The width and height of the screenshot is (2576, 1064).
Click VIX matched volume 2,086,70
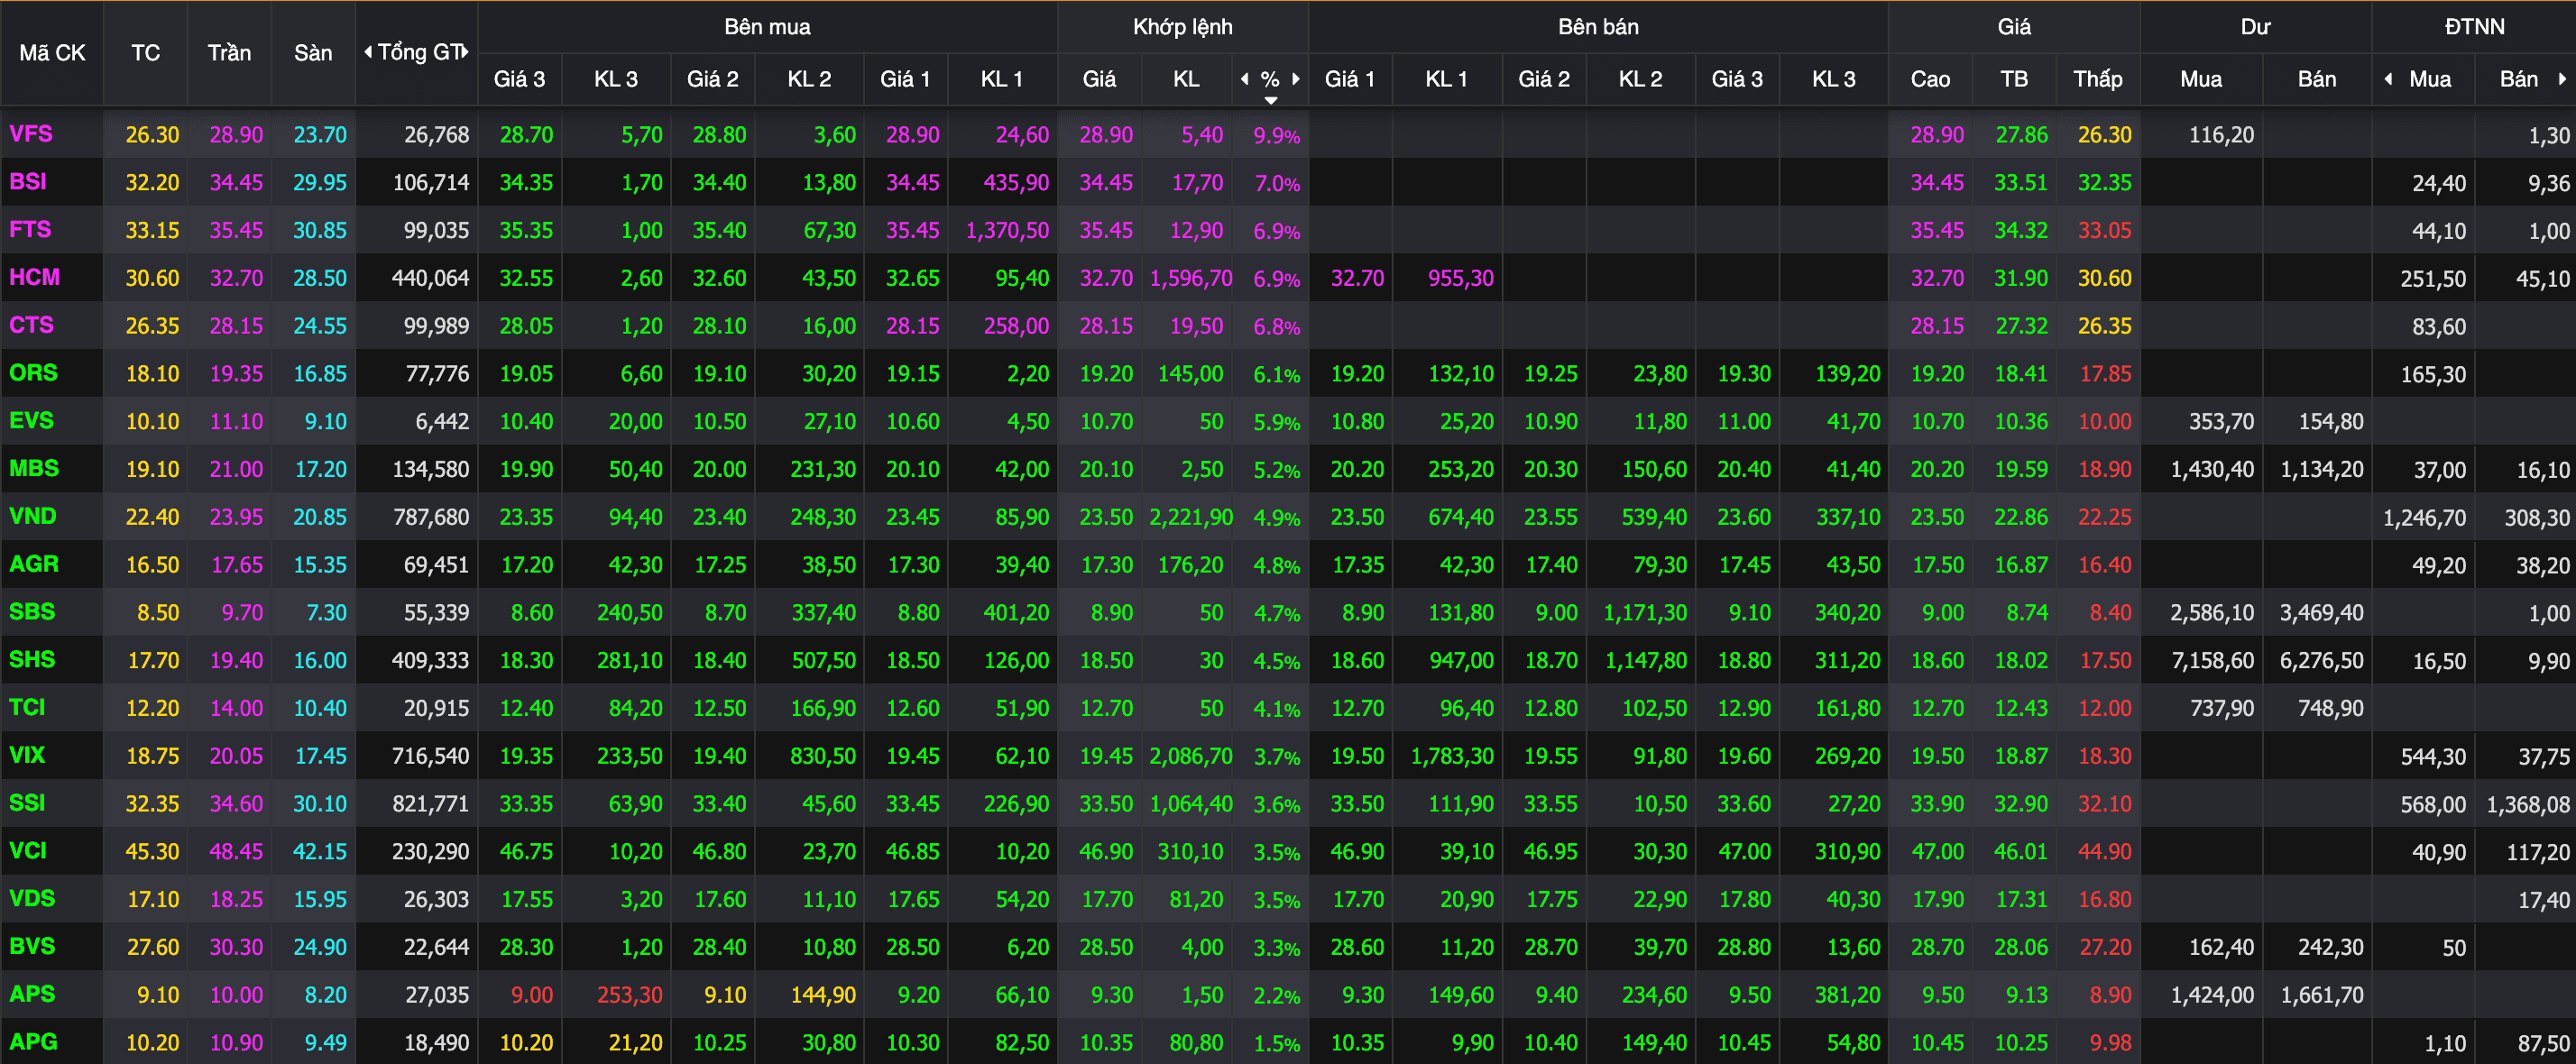(1191, 756)
